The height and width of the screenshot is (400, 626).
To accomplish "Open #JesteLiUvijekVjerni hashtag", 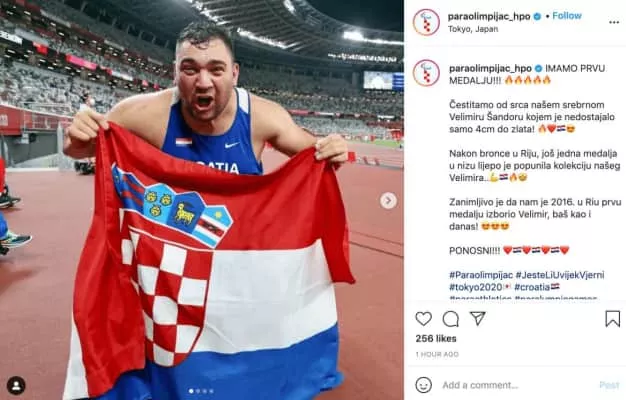I will coord(560,275).
